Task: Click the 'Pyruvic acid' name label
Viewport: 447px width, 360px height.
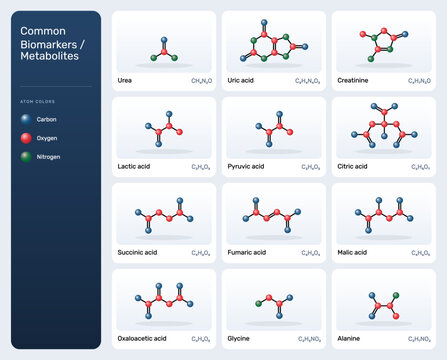Action: point(246,166)
